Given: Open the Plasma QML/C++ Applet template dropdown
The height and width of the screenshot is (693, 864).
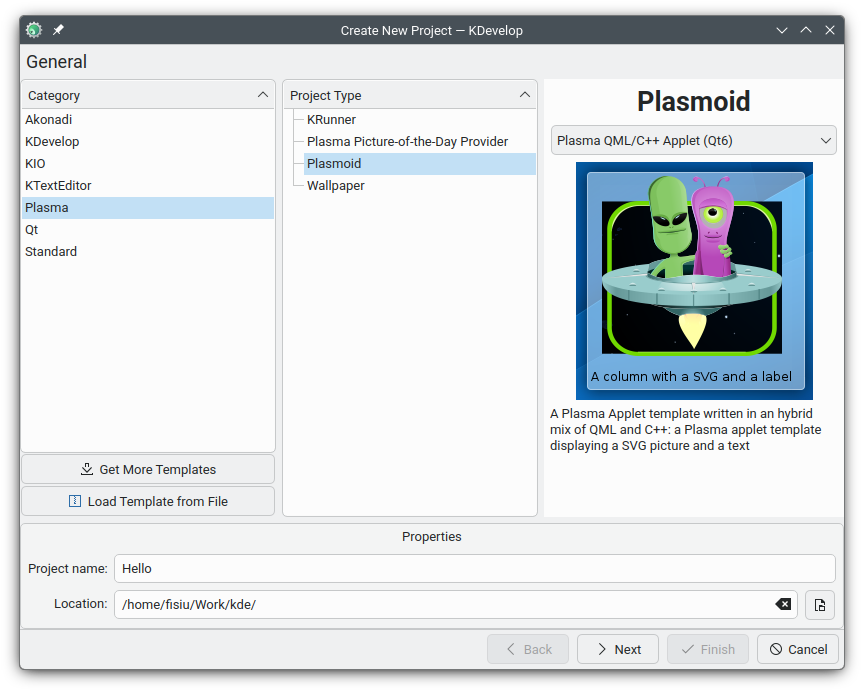Looking at the screenshot, I should pyautogui.click(x=693, y=140).
